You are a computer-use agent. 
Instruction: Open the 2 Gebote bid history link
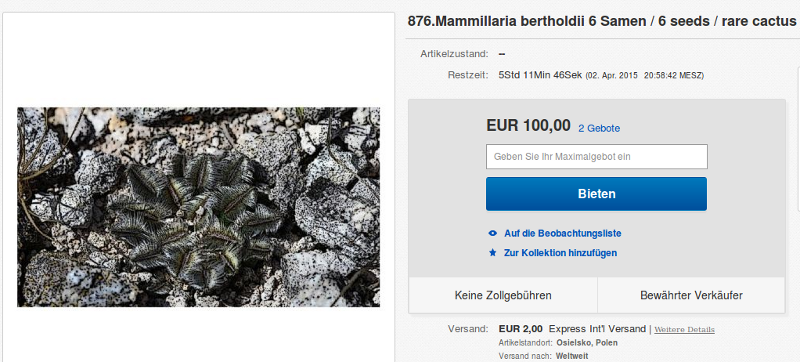[x=599, y=128]
